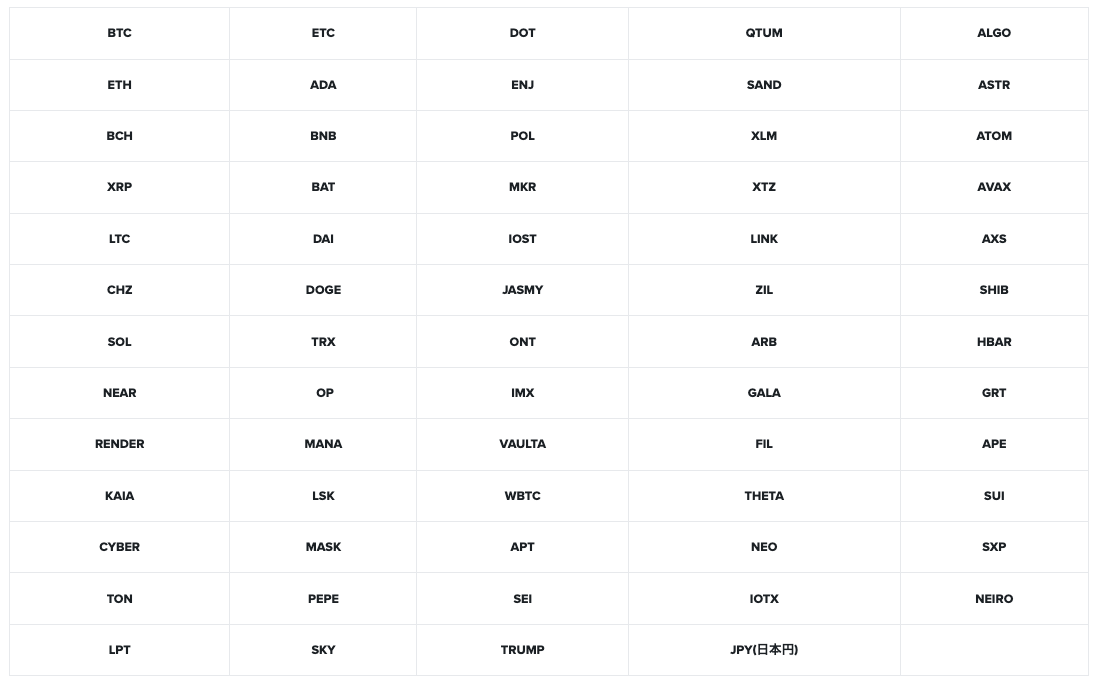Click the ALGO symbol
The width and height of the screenshot is (1097, 687).
(x=994, y=33)
